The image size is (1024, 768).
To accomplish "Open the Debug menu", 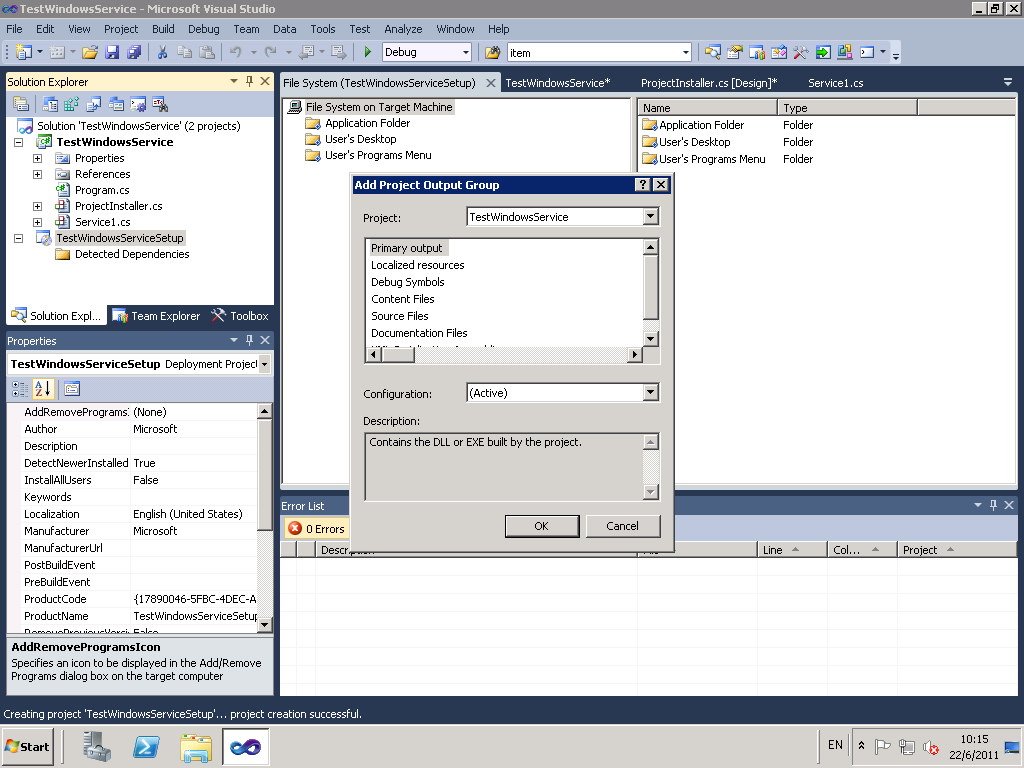I will [x=204, y=29].
